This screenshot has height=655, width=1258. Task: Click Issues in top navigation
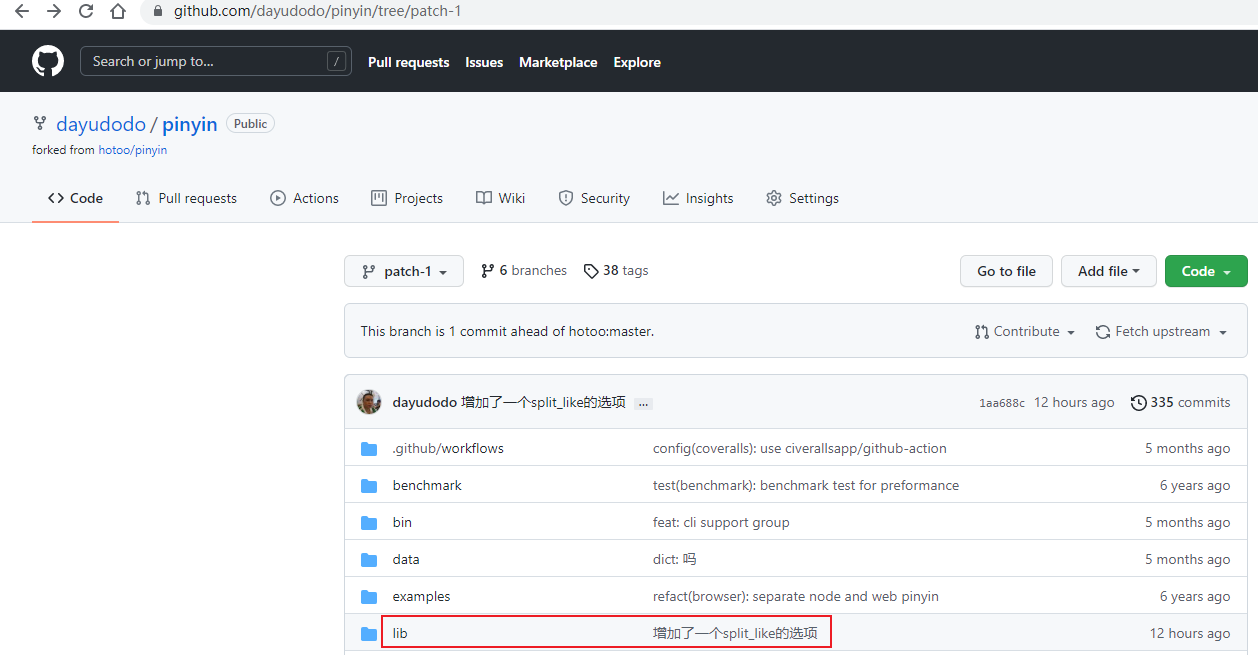coord(484,62)
